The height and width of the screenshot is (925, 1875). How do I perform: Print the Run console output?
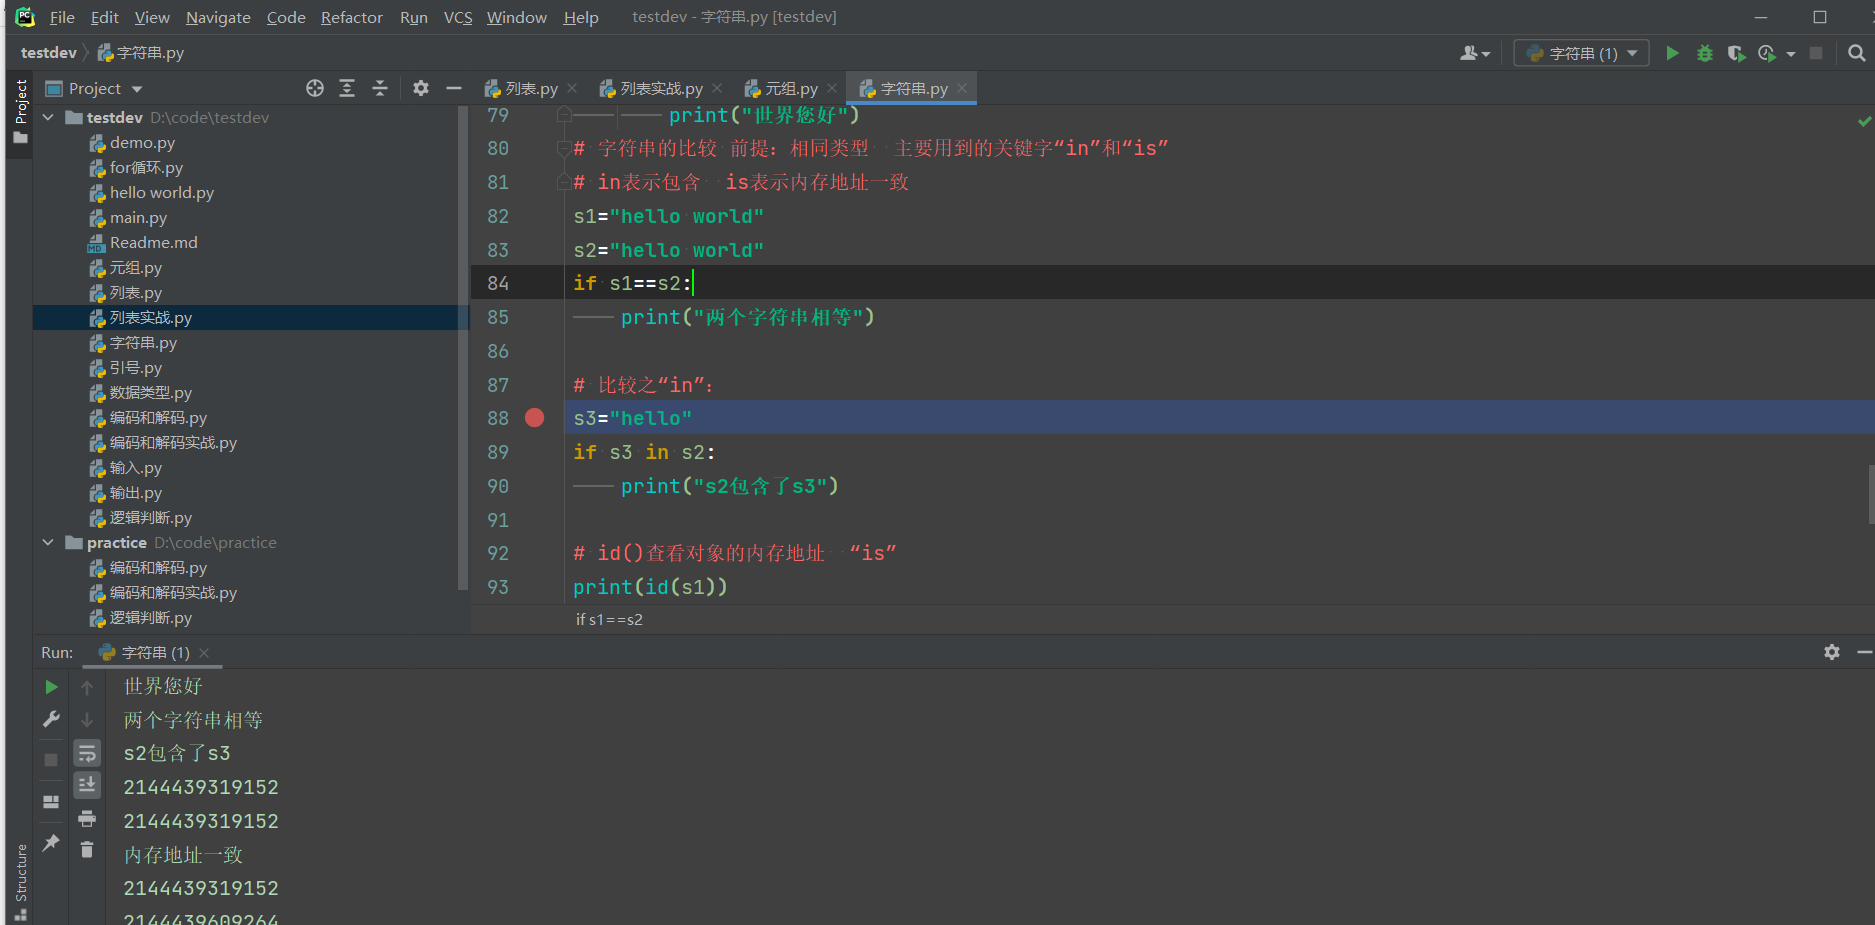[x=87, y=819]
